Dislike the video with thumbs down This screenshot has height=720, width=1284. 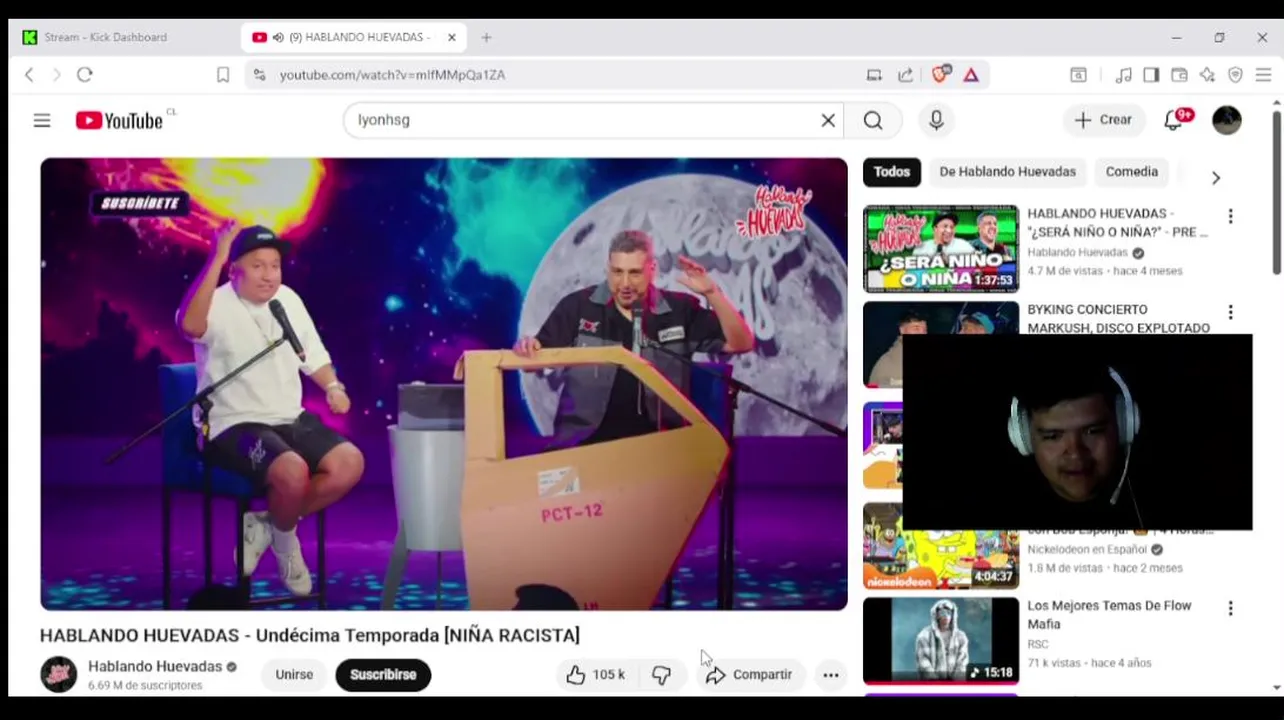(662, 675)
